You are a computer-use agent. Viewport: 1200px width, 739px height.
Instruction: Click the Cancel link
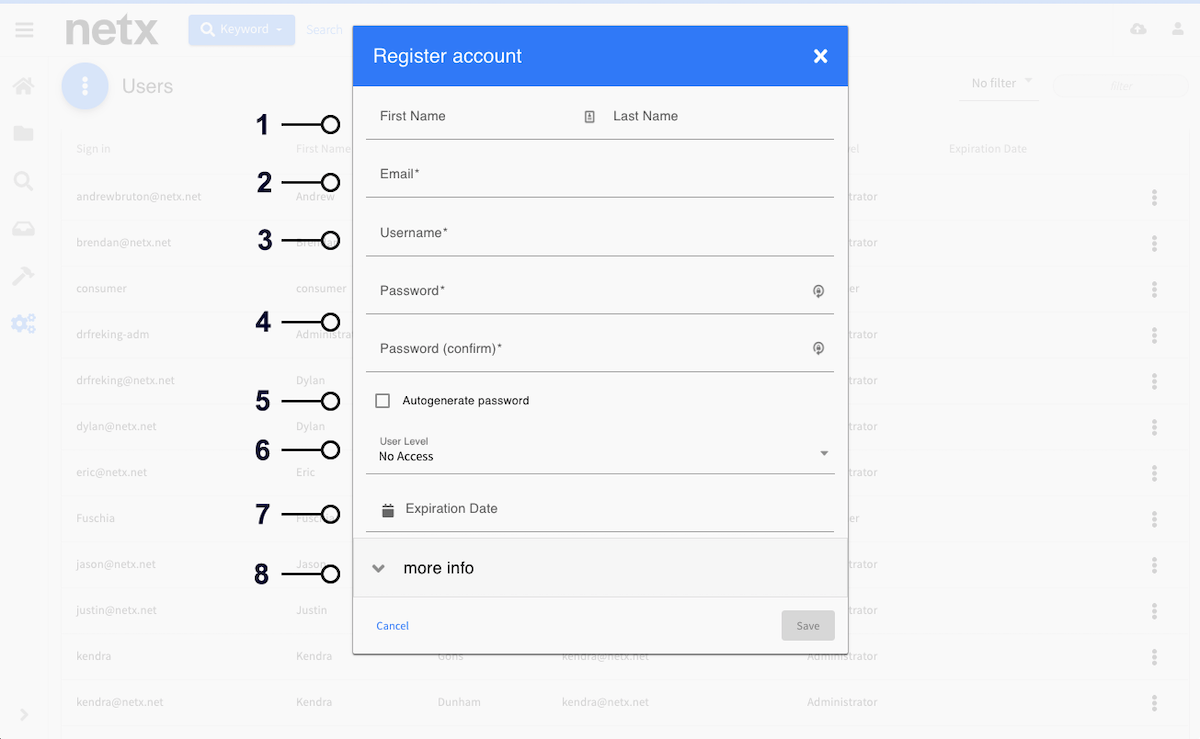pyautogui.click(x=393, y=626)
